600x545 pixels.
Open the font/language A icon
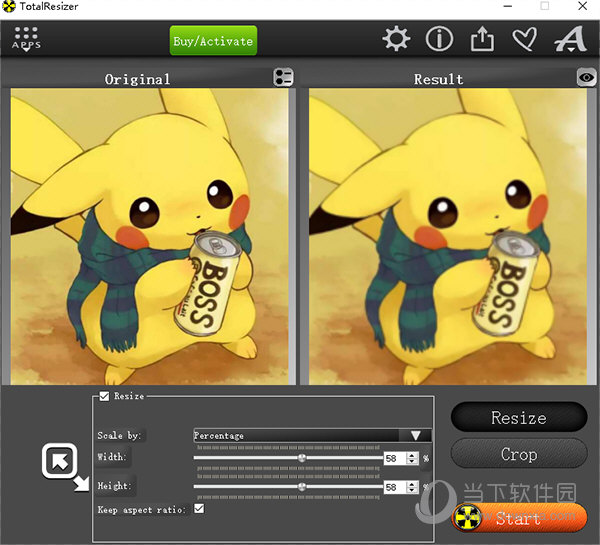tap(571, 39)
